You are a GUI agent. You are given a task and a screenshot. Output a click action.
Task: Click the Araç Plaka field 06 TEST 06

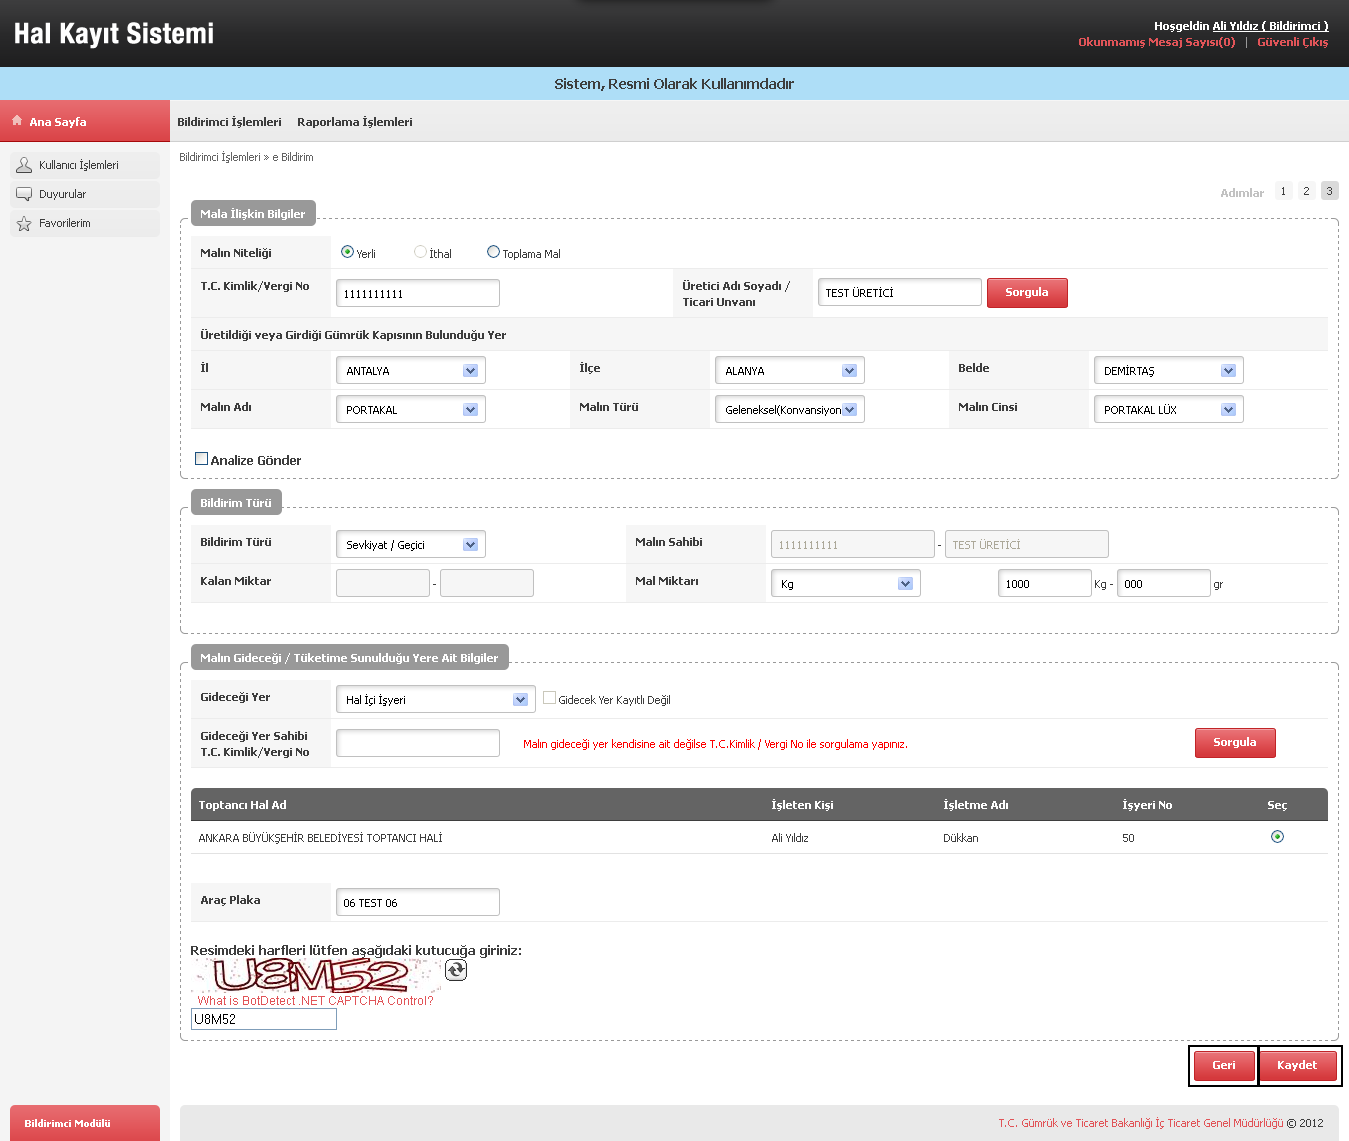click(x=418, y=902)
